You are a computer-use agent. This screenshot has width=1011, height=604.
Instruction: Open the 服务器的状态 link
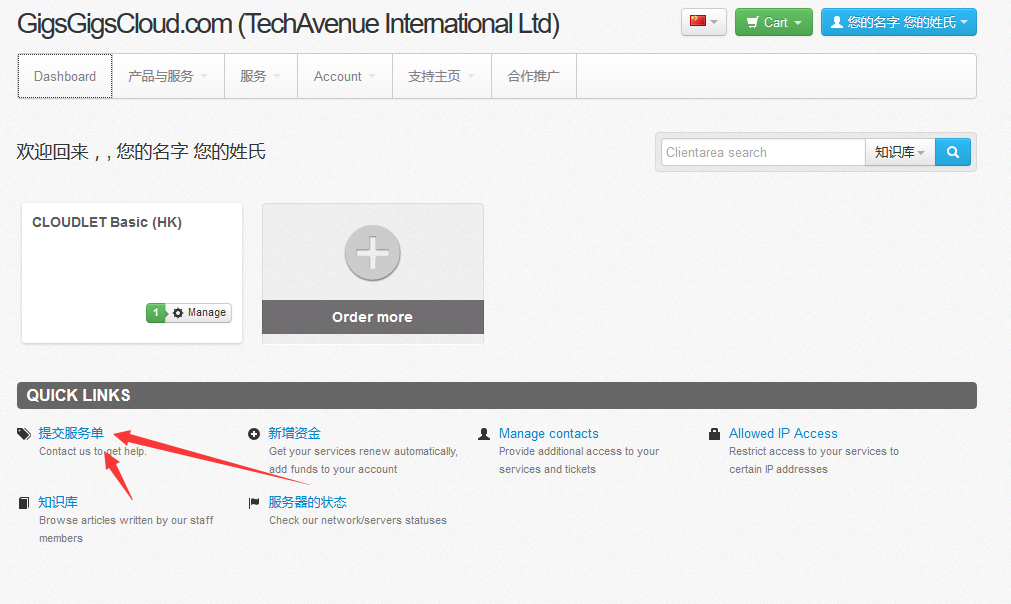tap(308, 502)
